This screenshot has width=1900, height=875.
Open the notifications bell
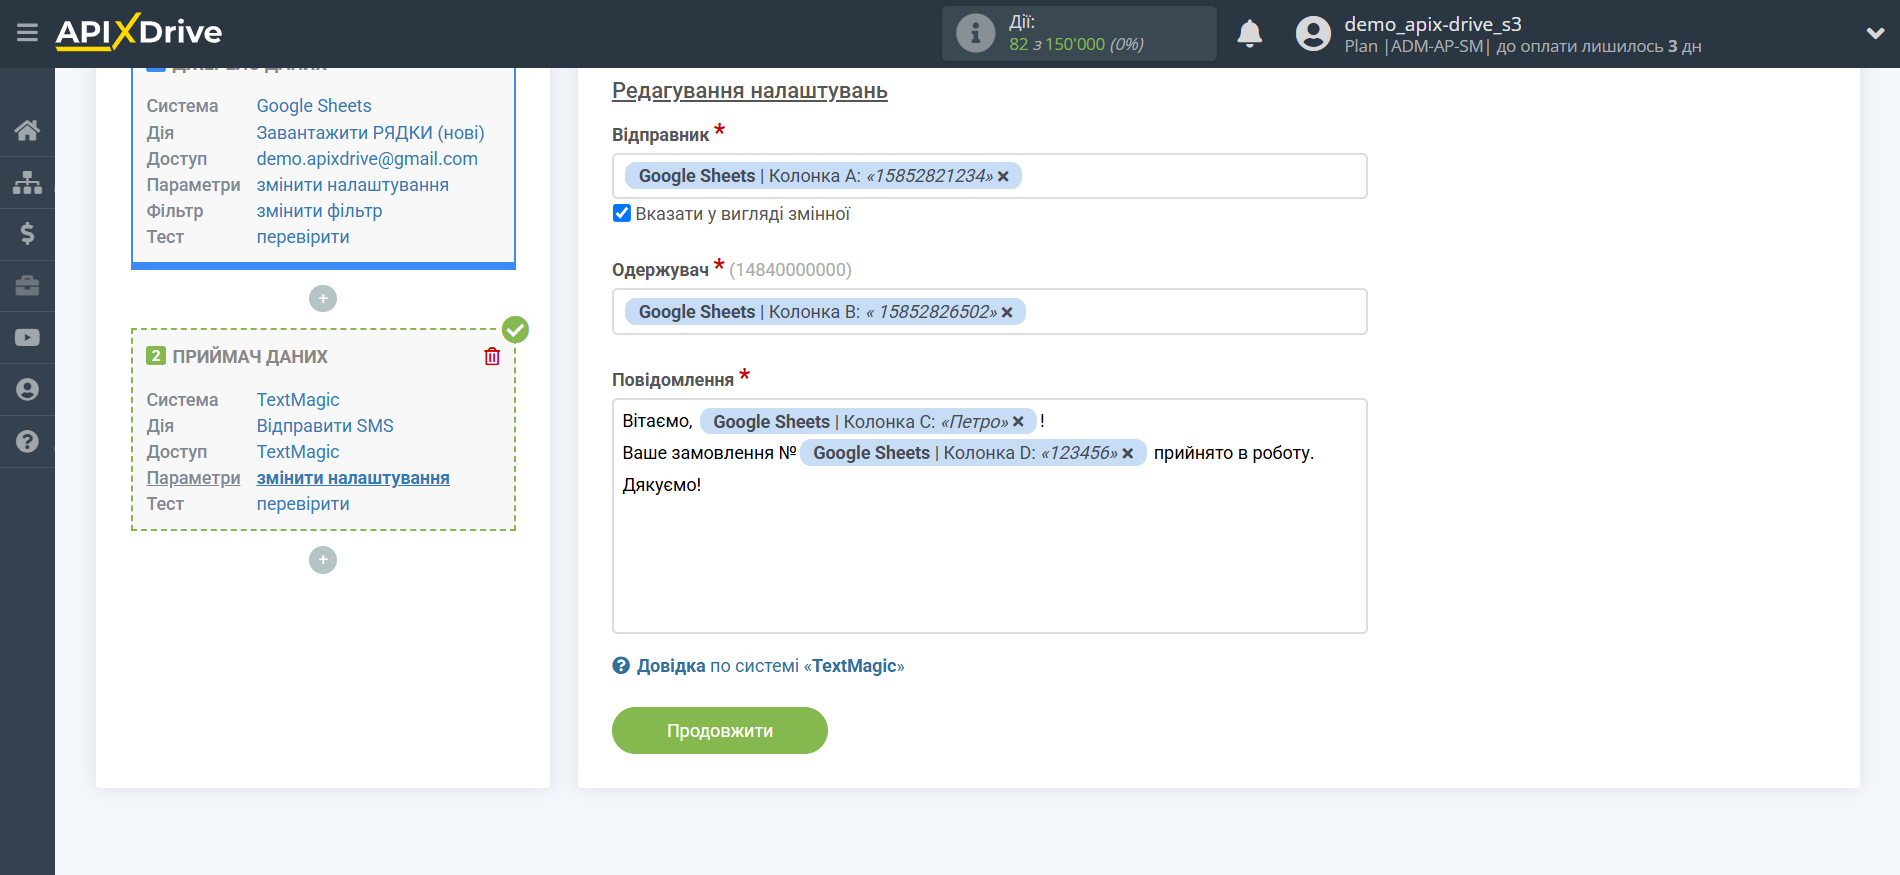(x=1249, y=34)
